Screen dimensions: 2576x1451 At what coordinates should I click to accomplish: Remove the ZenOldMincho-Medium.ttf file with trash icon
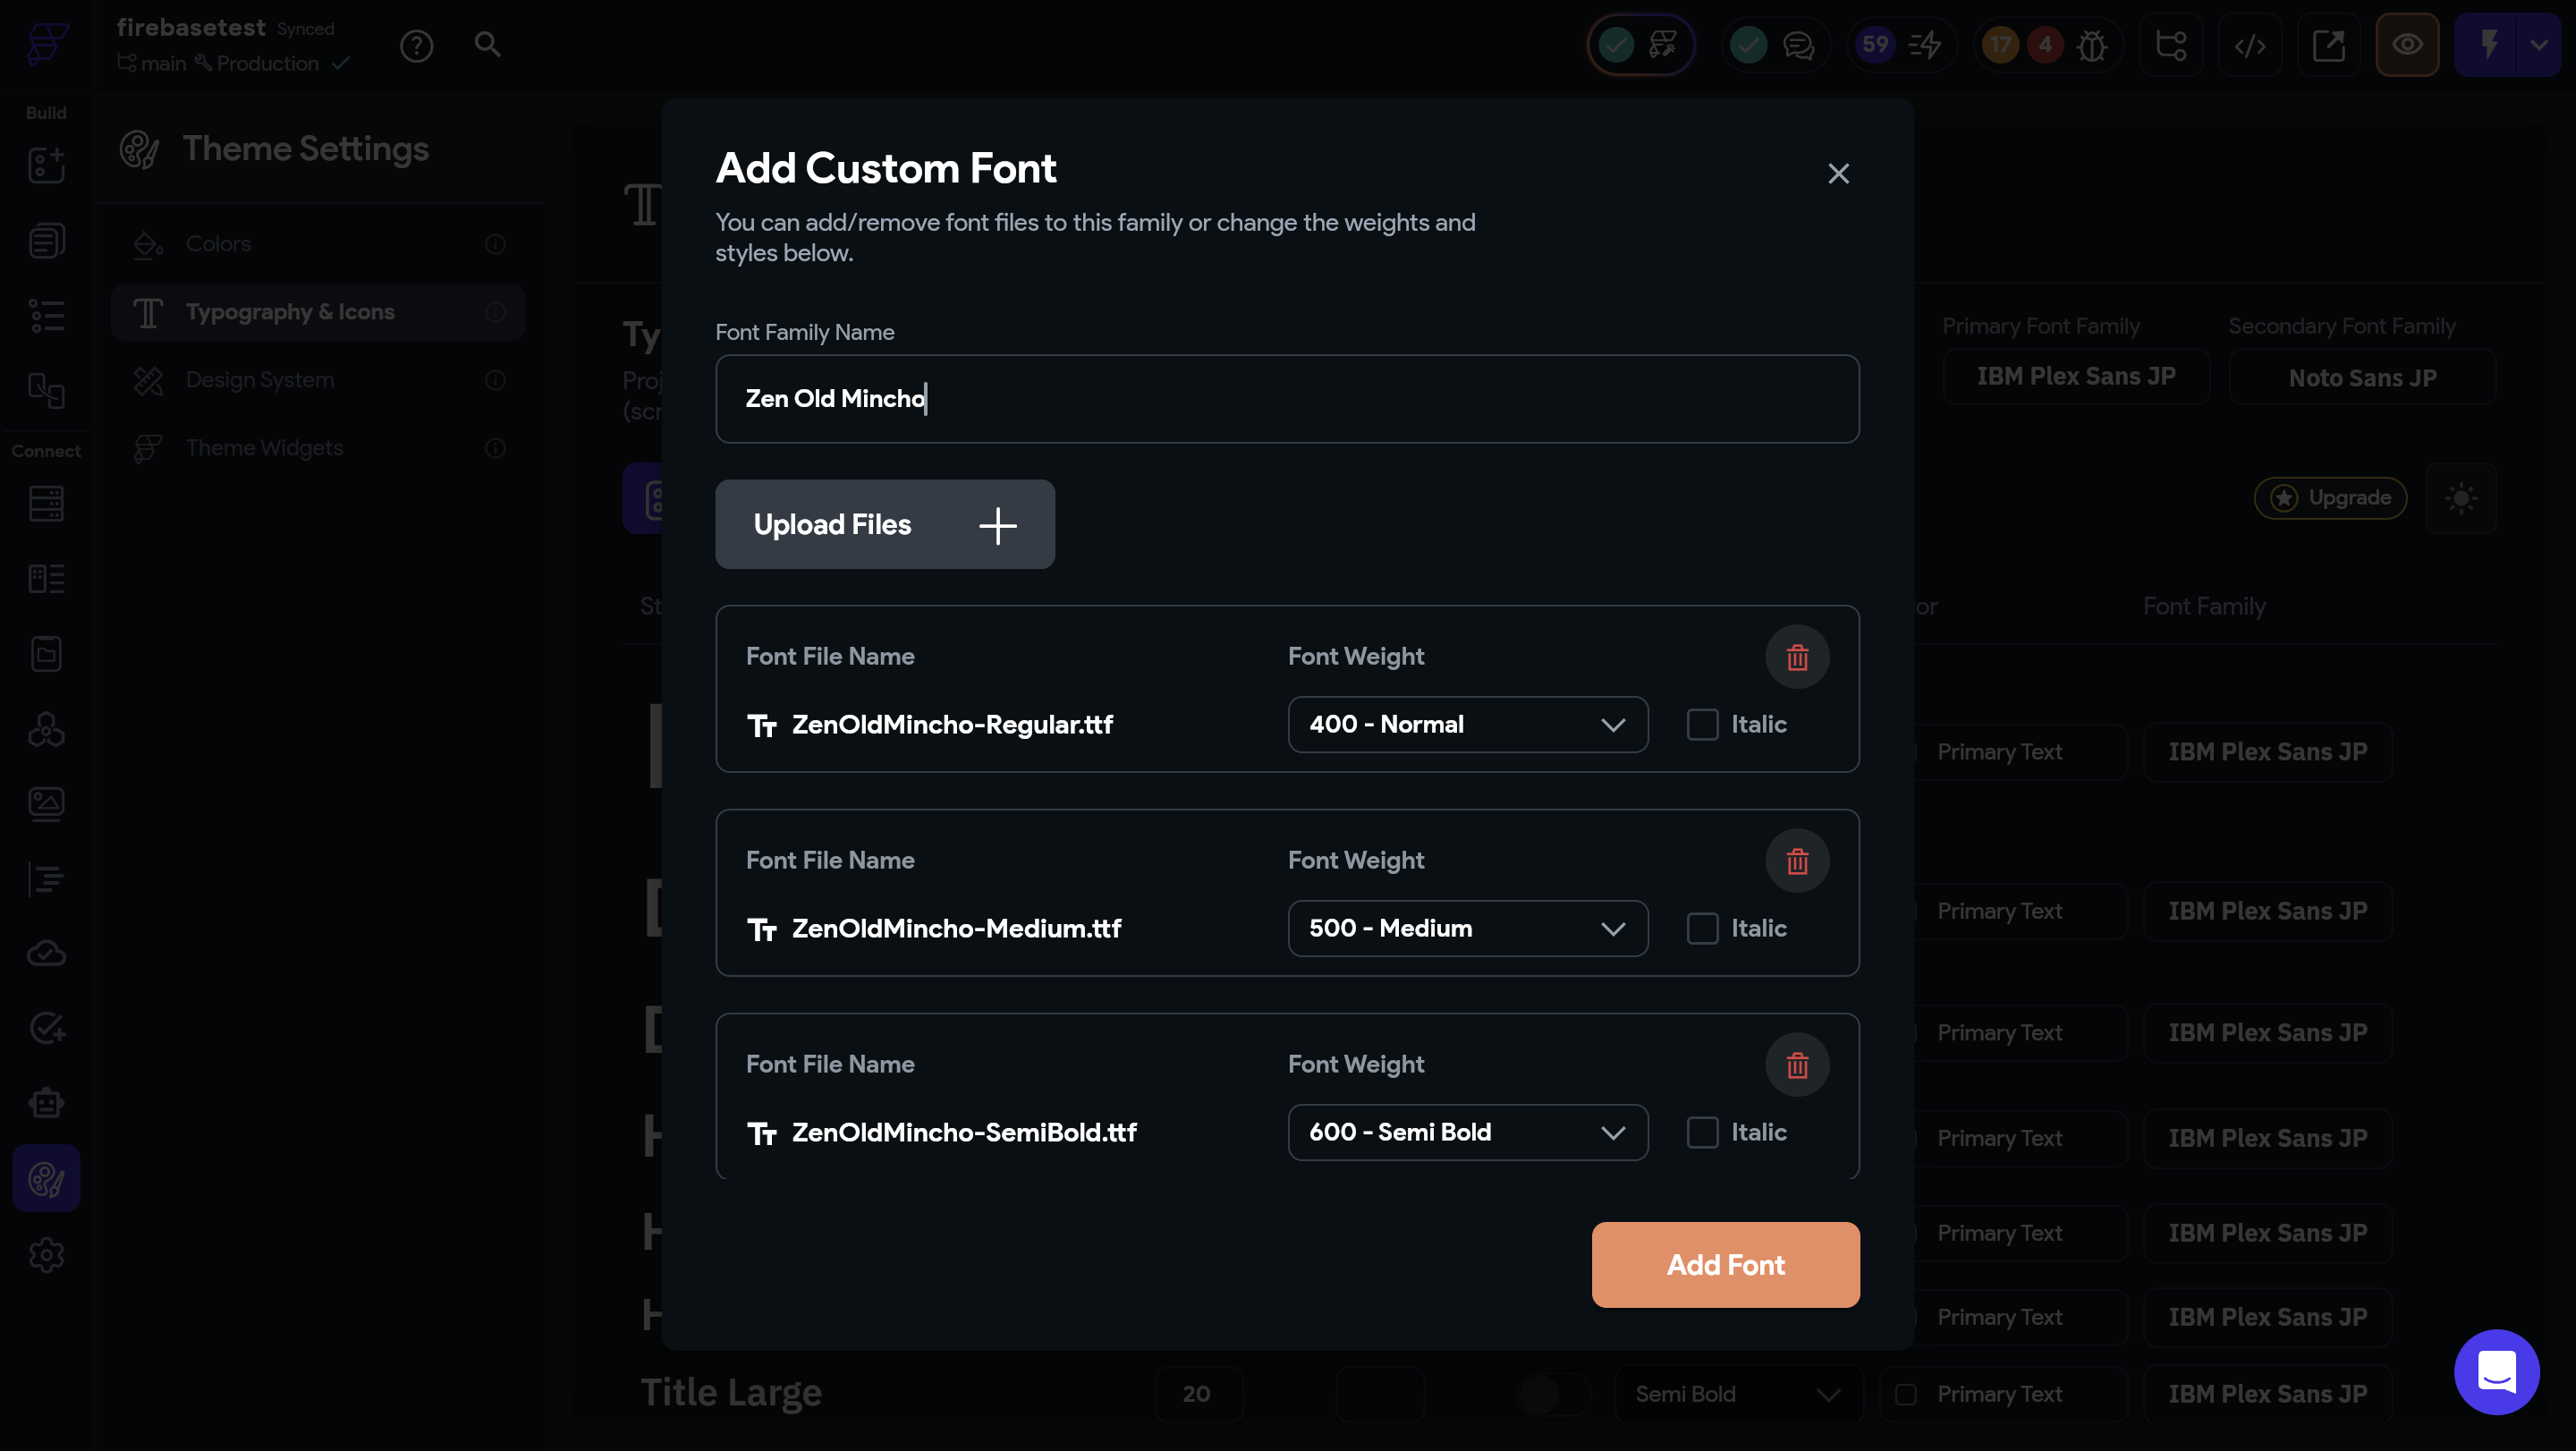(1796, 861)
